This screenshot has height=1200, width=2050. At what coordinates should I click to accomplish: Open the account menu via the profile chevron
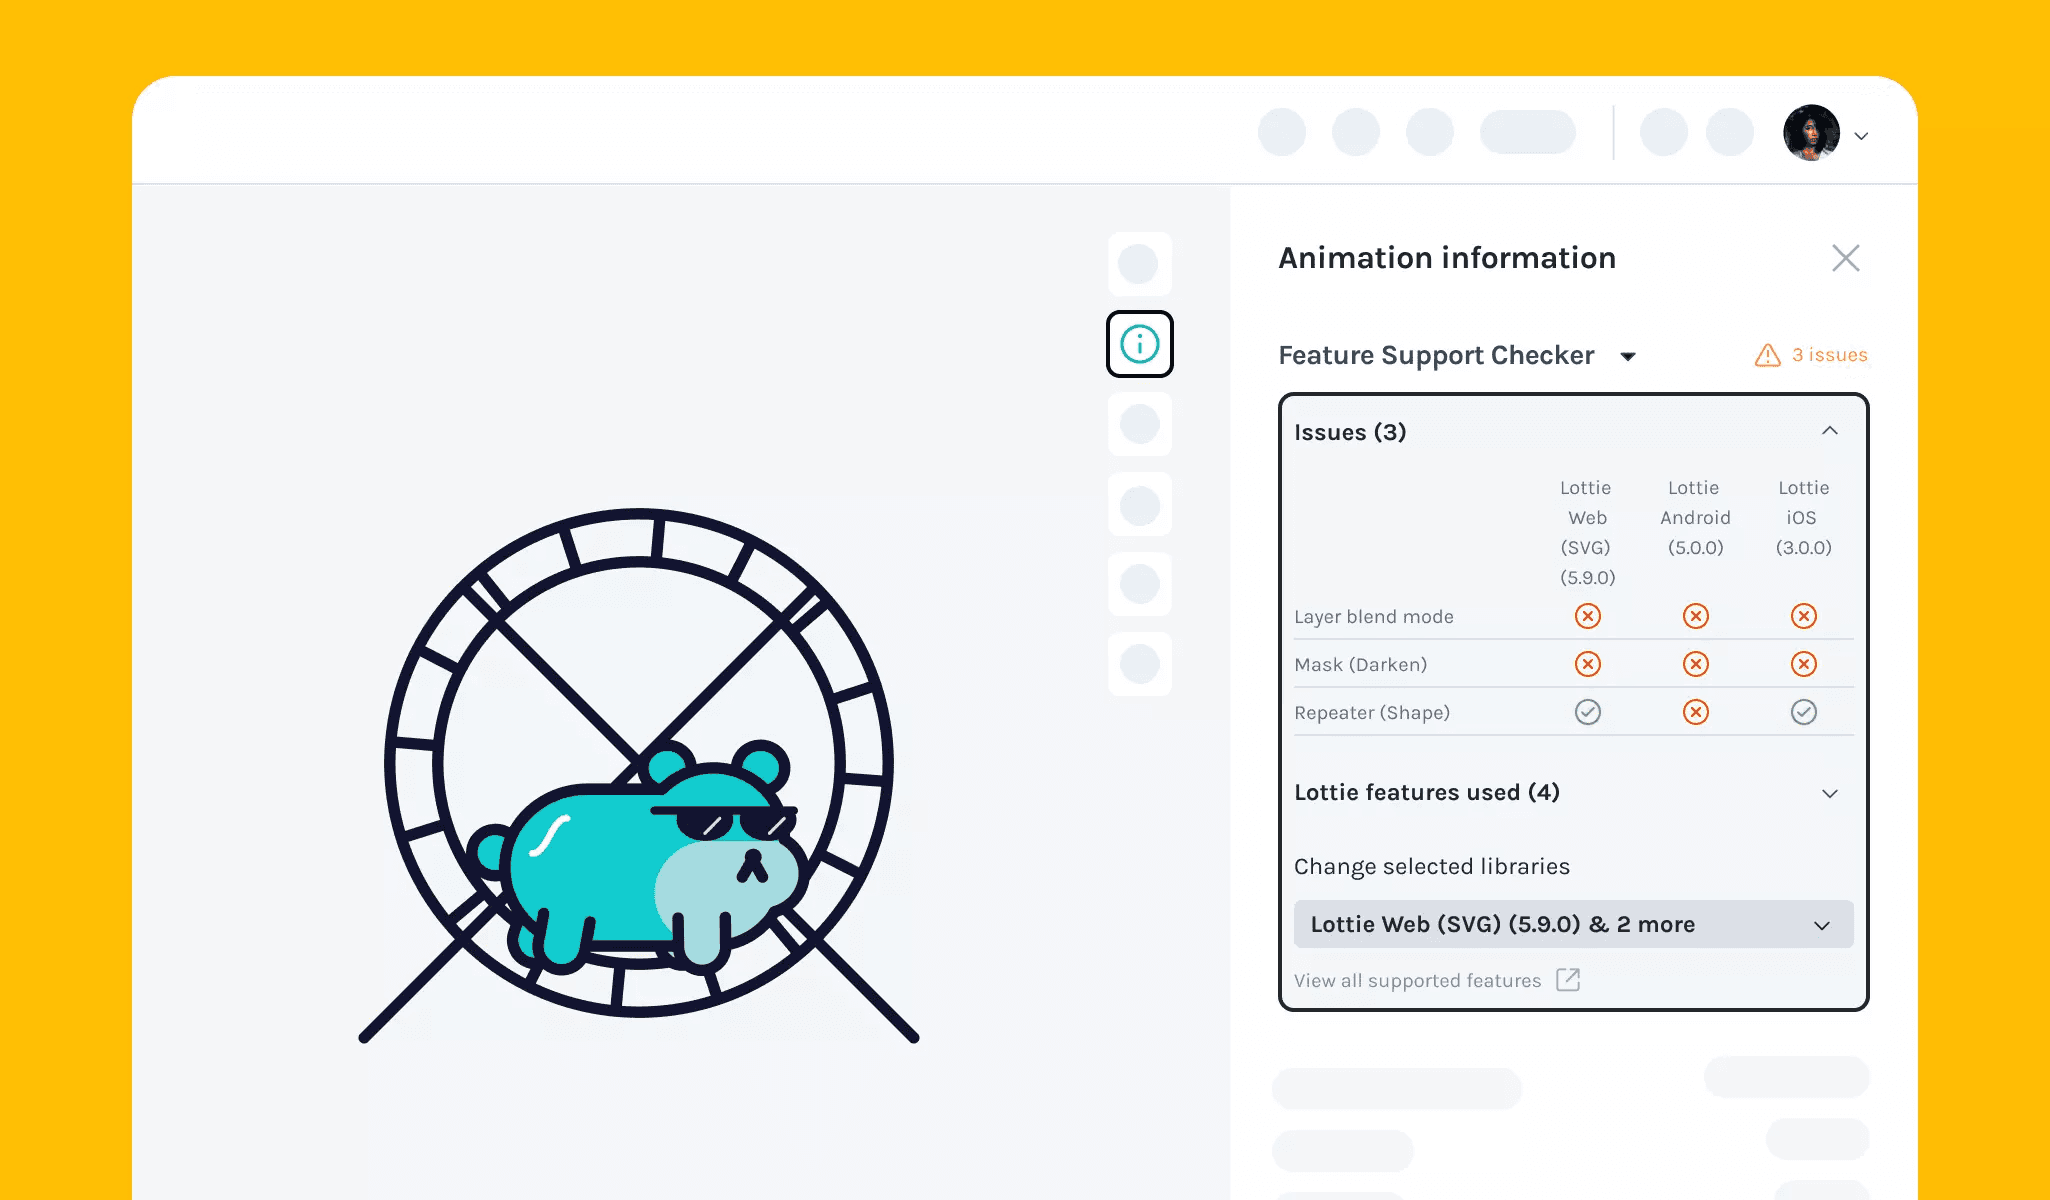coord(1861,135)
